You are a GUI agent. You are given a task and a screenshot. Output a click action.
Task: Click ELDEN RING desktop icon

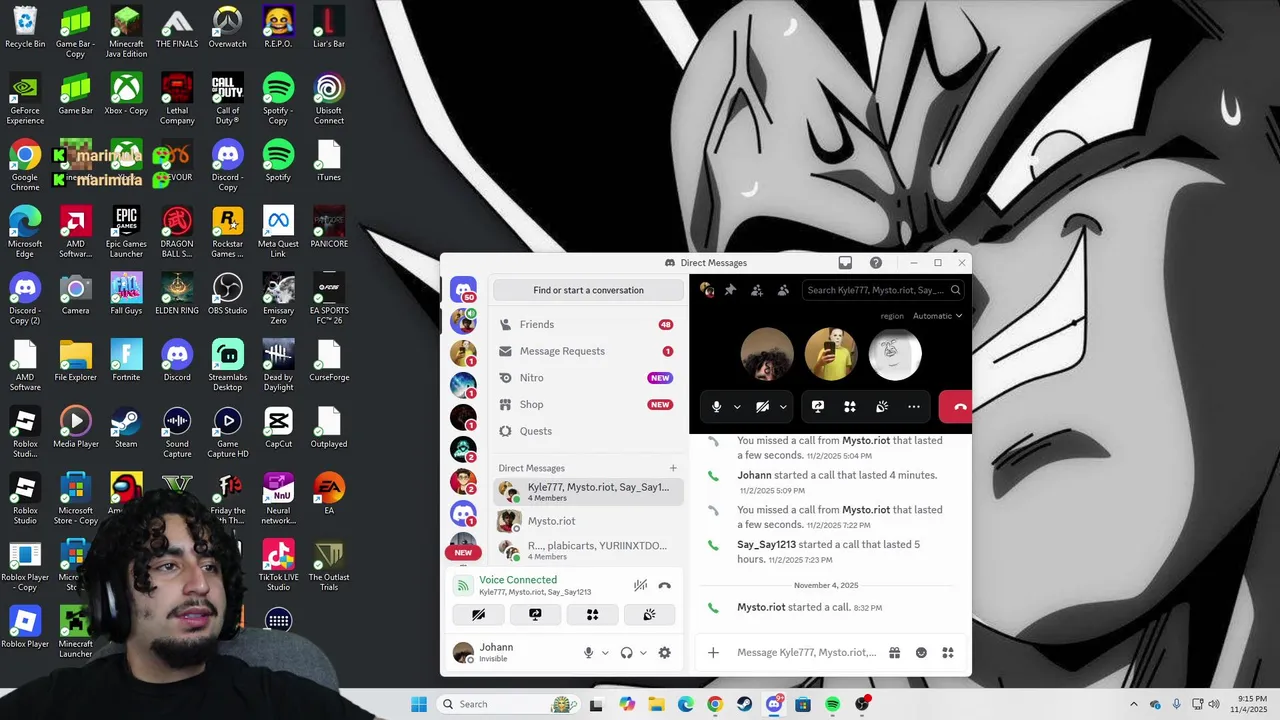pyautogui.click(x=177, y=295)
